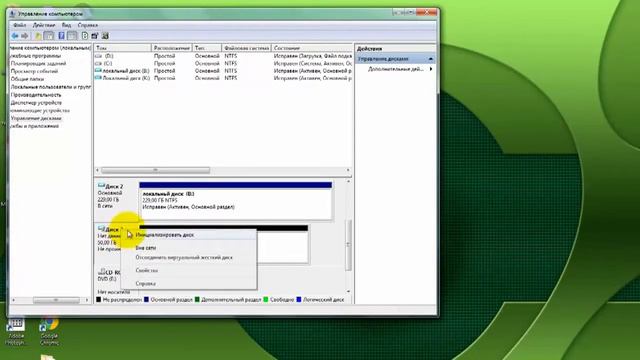Select the 220 ГБ NTFS partition of Диск 2
The height and width of the screenshot is (360, 640).
[236, 200]
